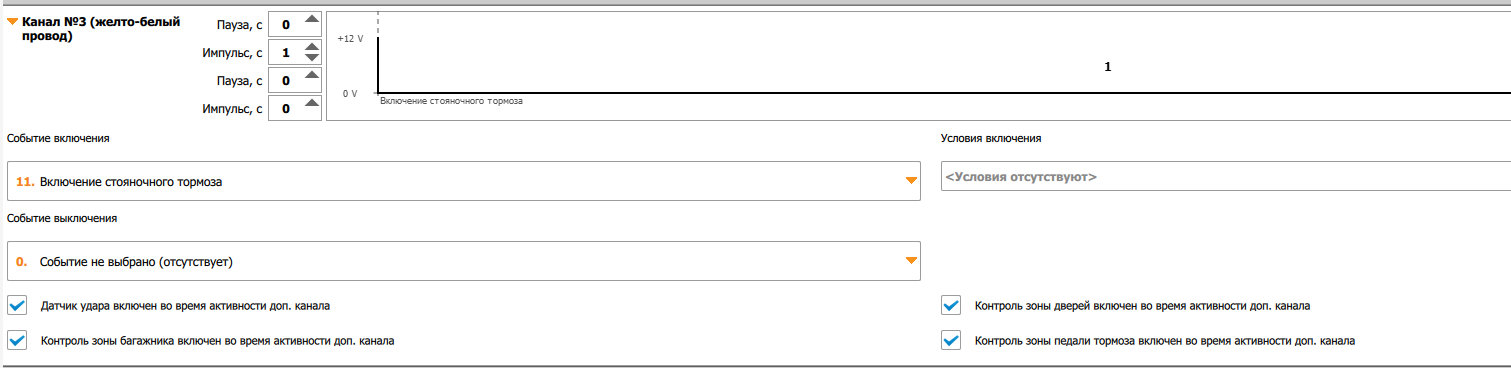Collapse the Канал №3 section triangle
1511x368 pixels.
(x=13, y=22)
